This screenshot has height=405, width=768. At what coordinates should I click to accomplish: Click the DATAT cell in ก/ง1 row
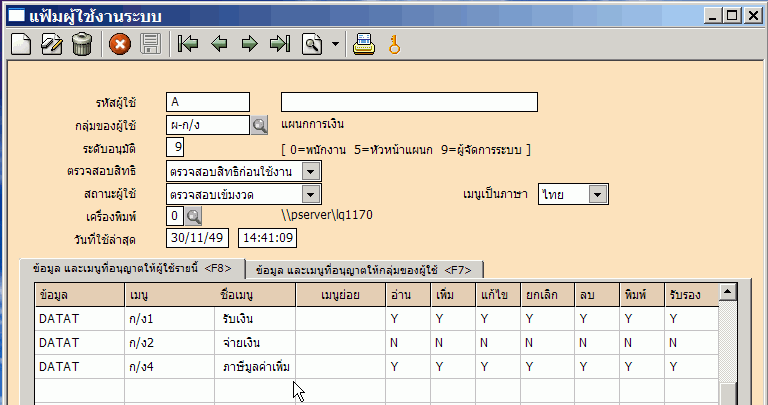click(80, 319)
